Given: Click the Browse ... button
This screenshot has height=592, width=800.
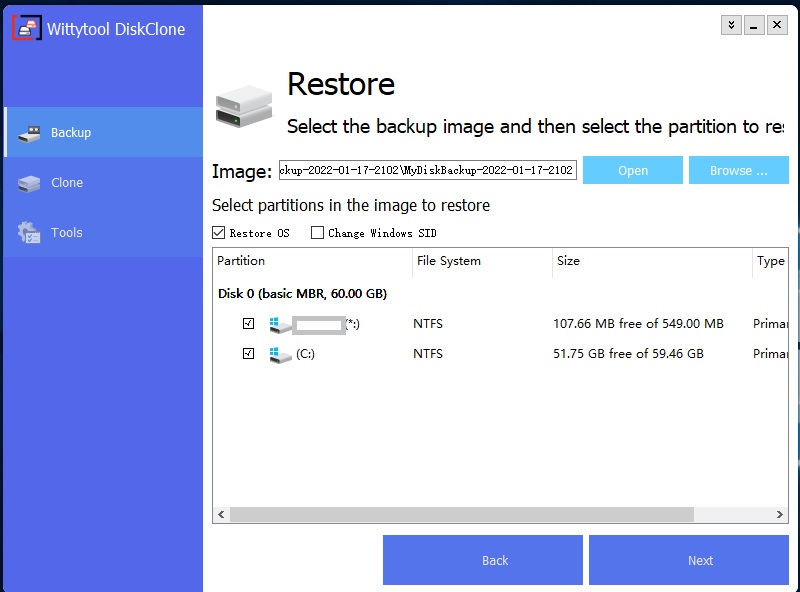Looking at the screenshot, I should 739,170.
